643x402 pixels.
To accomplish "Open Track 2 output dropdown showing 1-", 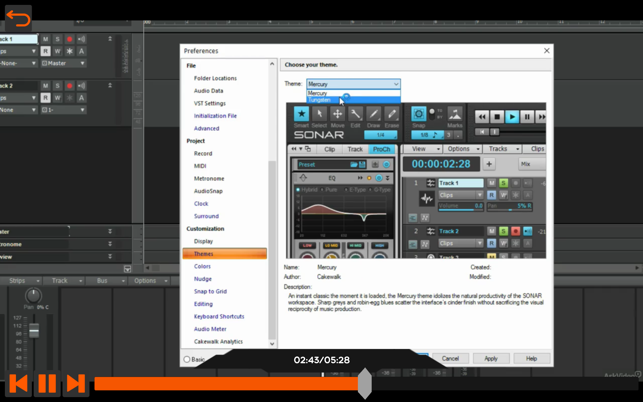I will coord(63,110).
